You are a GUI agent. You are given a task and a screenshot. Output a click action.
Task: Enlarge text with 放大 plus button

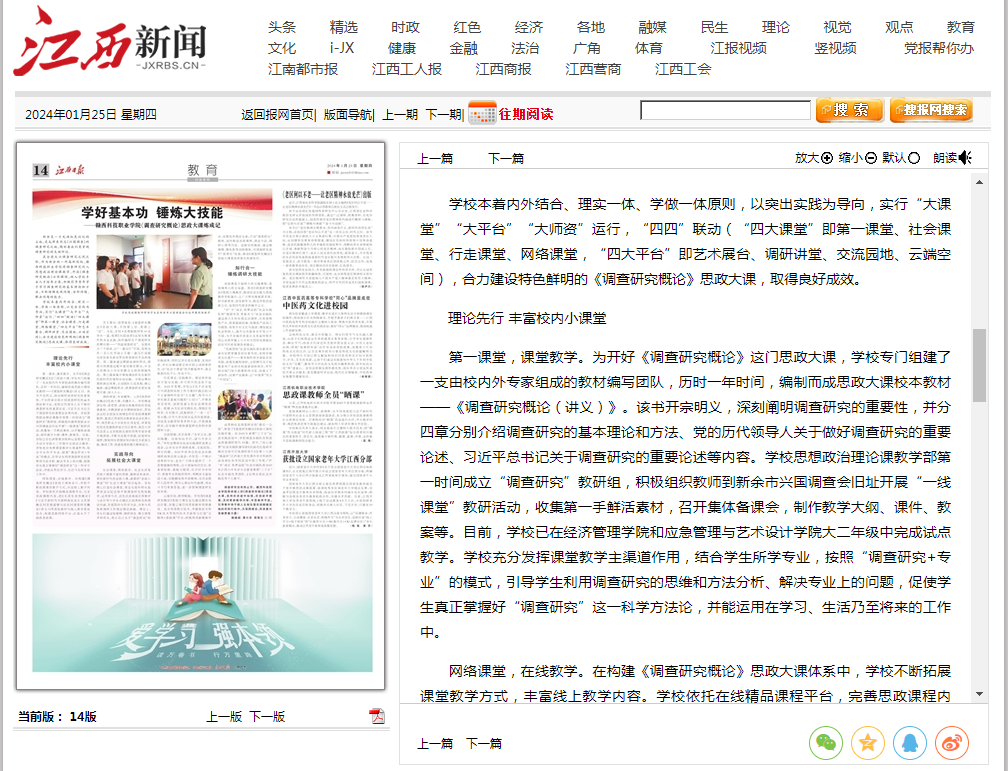coord(827,157)
